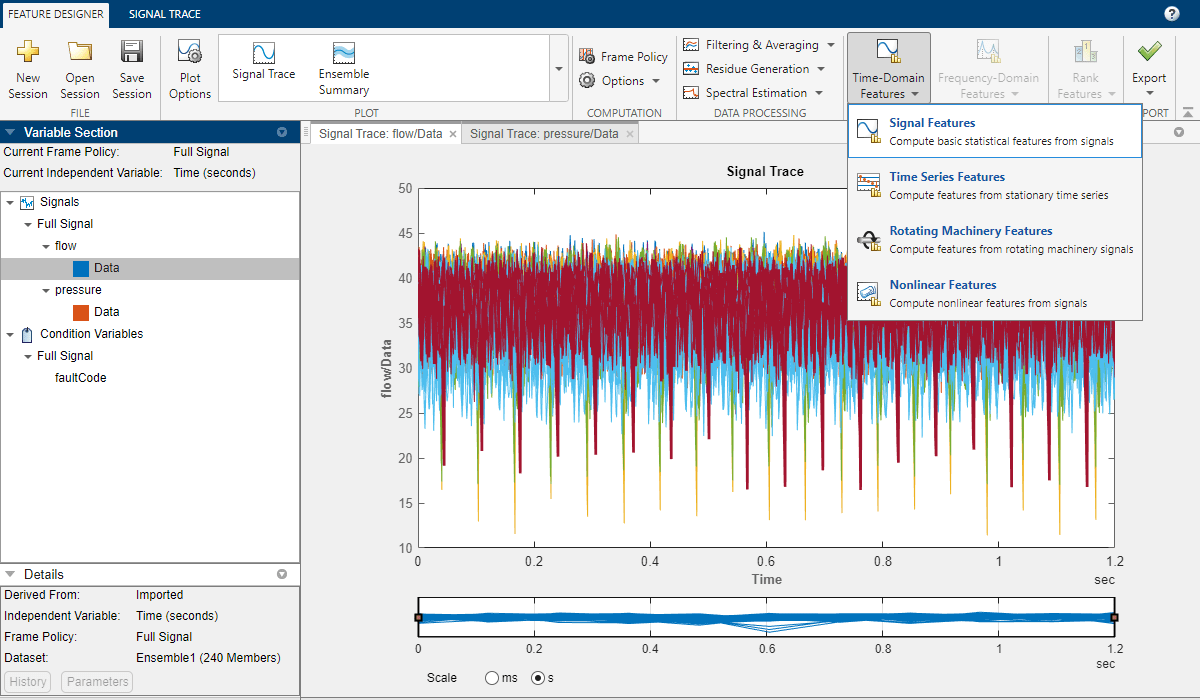Click the Save Session icon
The width and height of the screenshot is (1200, 700).
pyautogui.click(x=132, y=53)
